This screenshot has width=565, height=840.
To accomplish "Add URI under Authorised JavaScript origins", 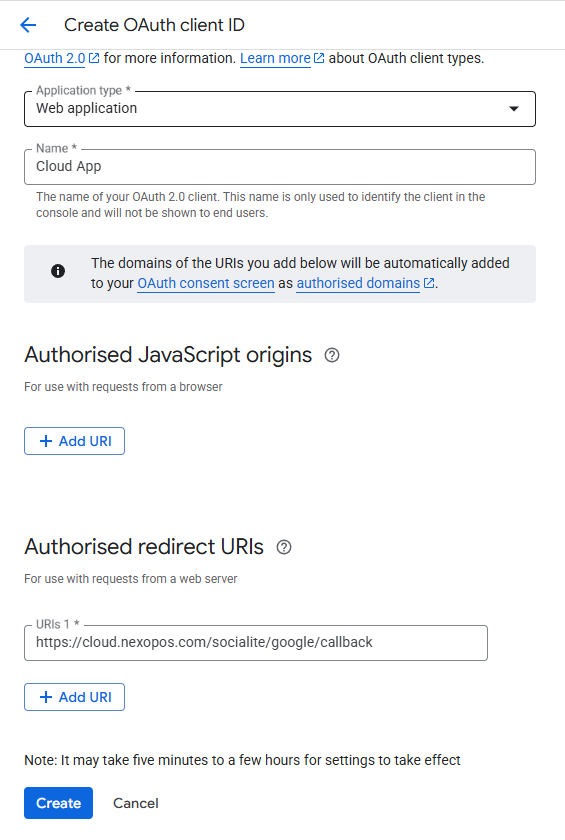I will pyautogui.click(x=74, y=441).
